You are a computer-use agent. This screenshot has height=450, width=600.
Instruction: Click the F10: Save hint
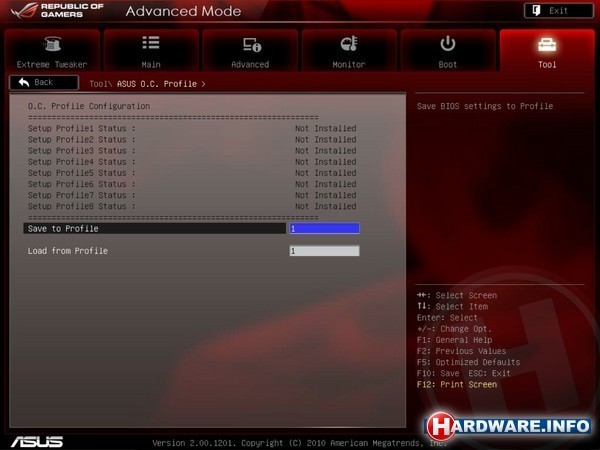coord(438,373)
